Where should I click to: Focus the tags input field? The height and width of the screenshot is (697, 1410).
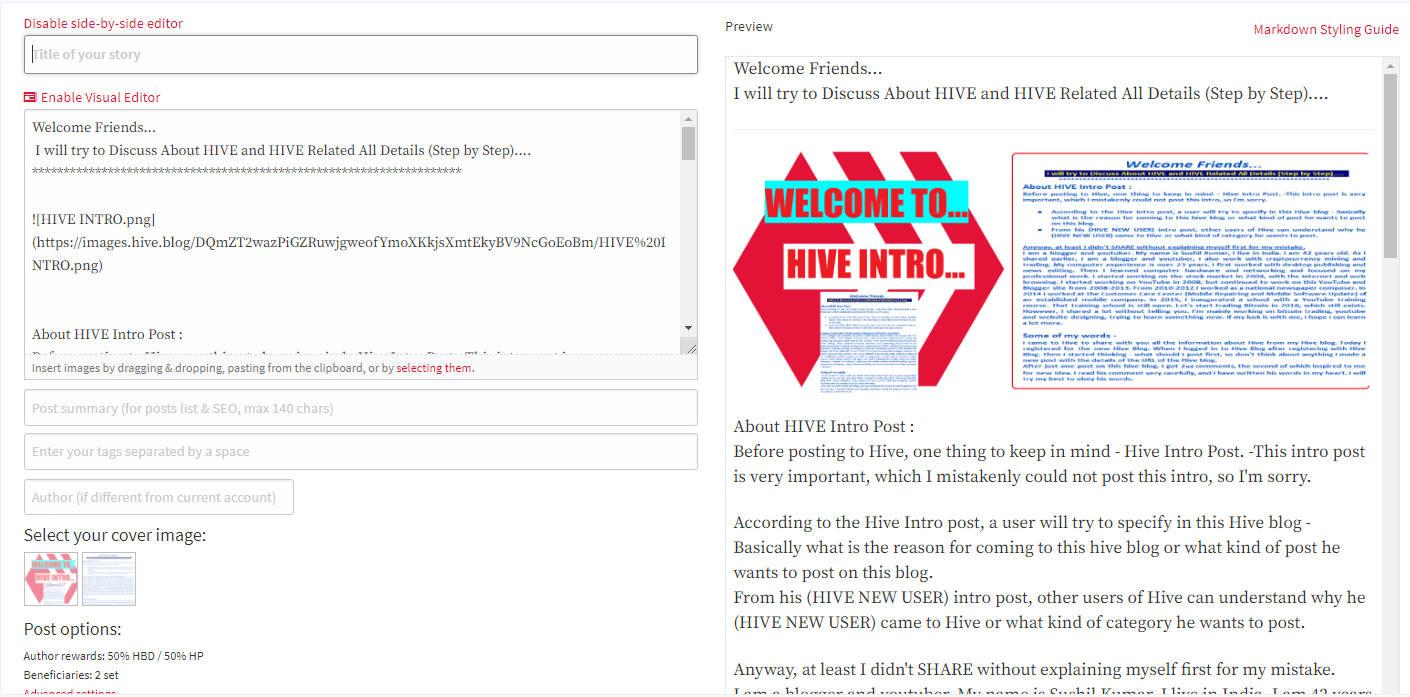(361, 451)
